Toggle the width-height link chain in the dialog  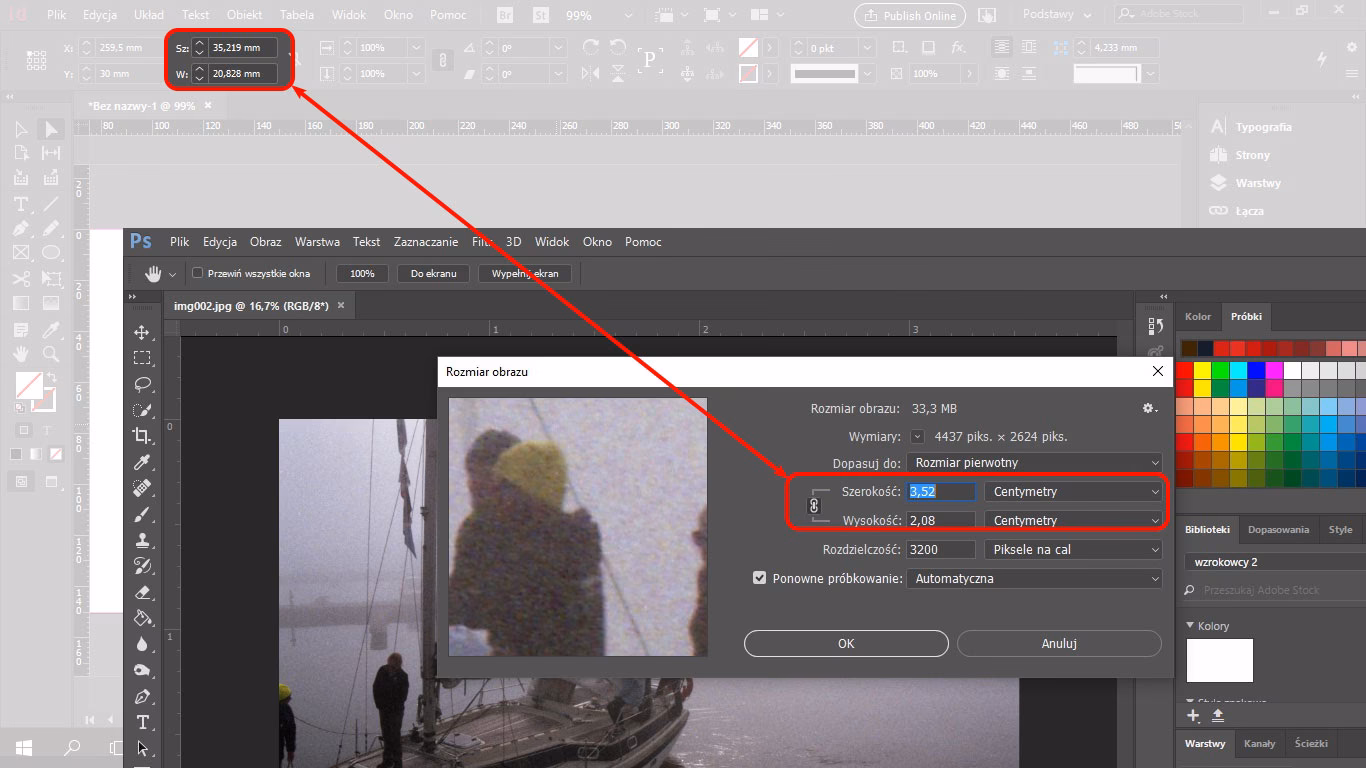click(815, 505)
